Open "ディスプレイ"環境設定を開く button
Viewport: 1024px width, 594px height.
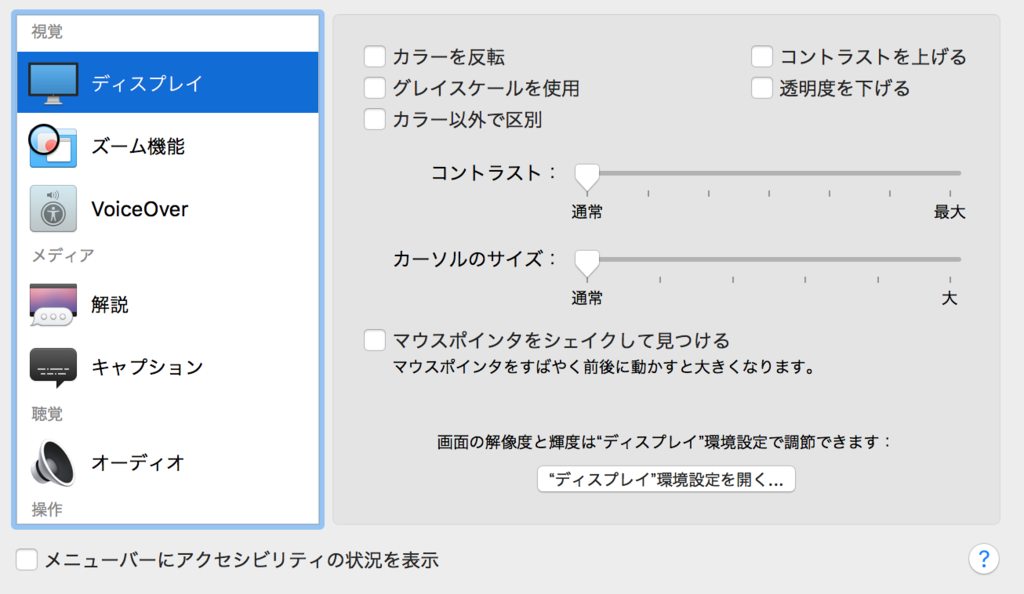click(x=666, y=479)
